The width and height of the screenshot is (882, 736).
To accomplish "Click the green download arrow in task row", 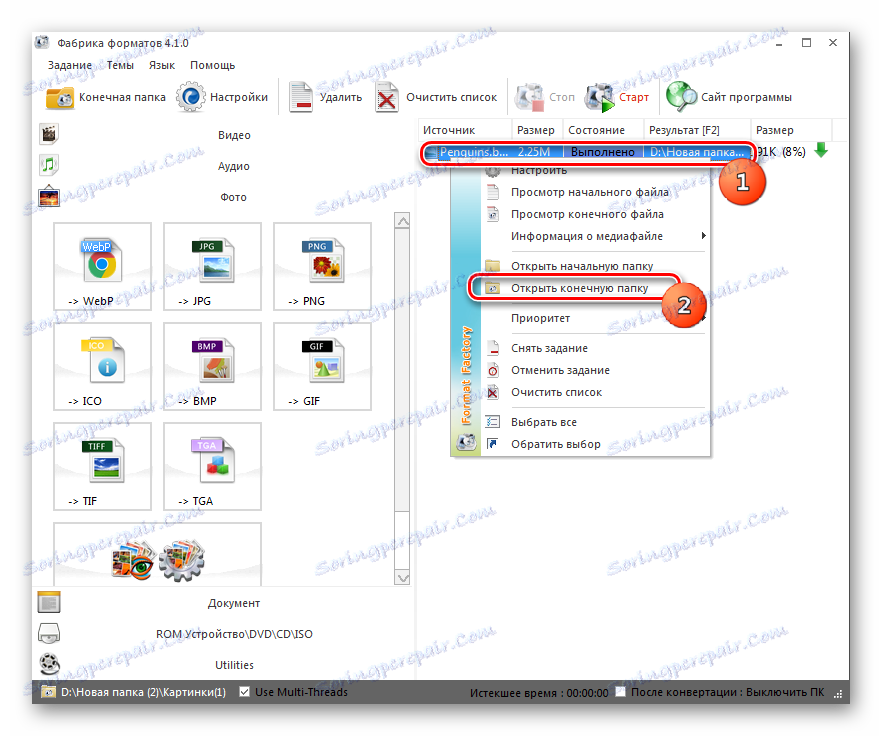I will (821, 150).
